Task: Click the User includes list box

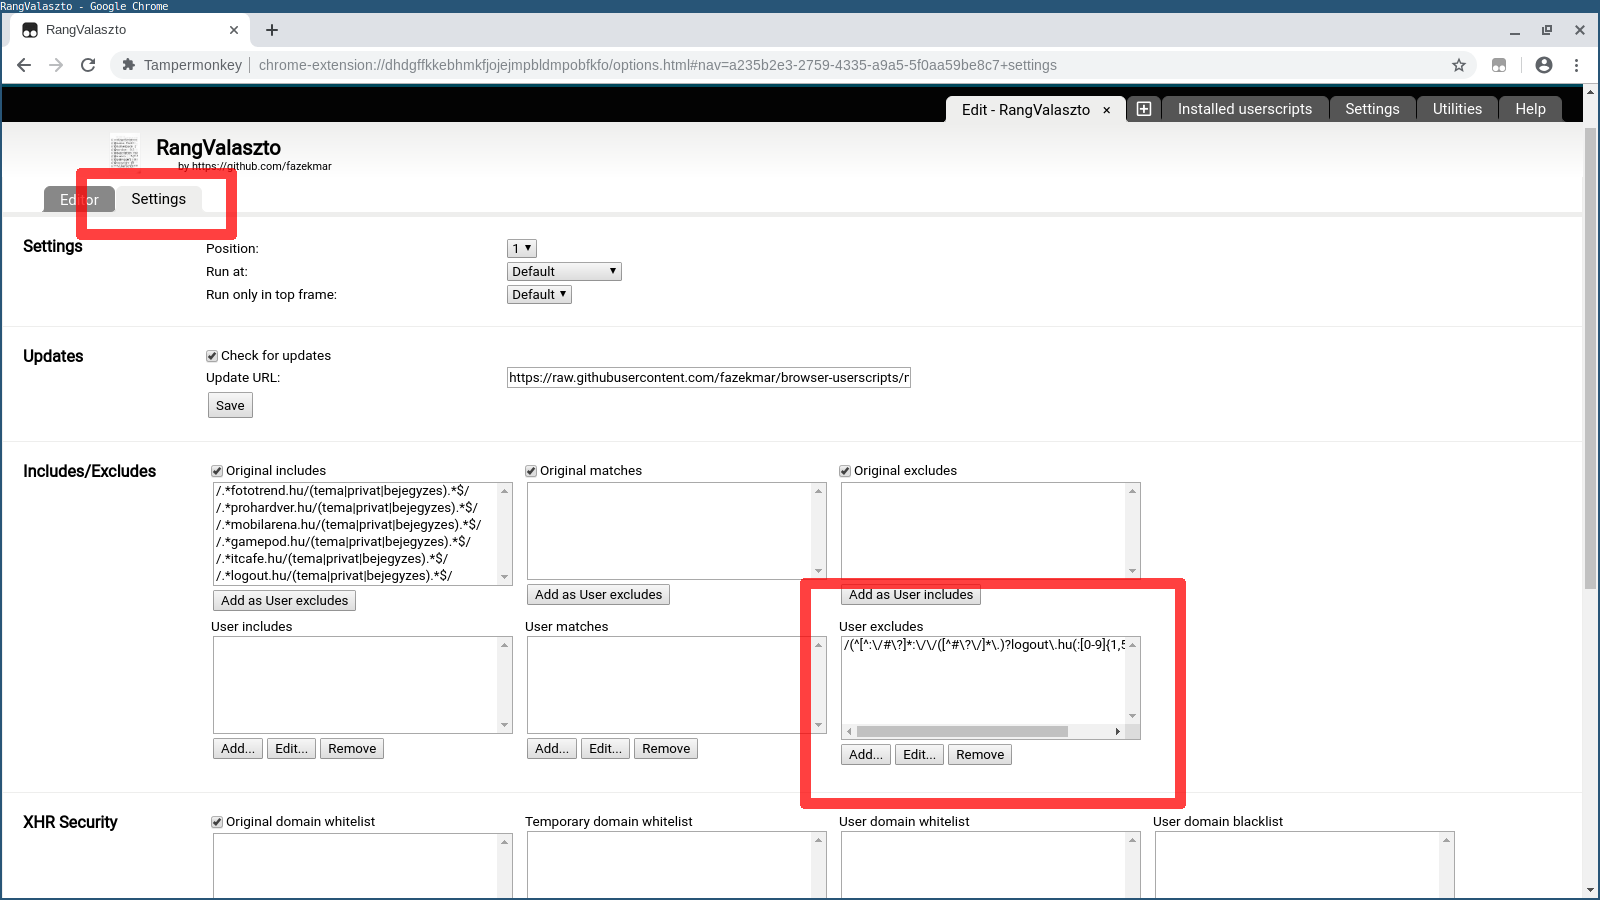Action: click(x=362, y=685)
